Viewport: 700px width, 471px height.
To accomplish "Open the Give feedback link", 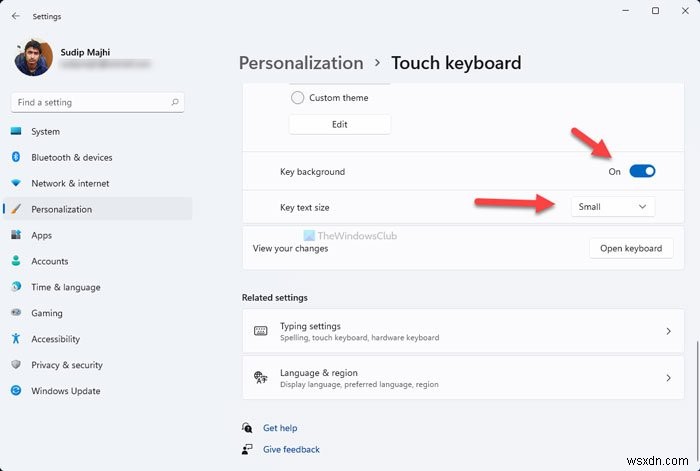I will point(291,450).
